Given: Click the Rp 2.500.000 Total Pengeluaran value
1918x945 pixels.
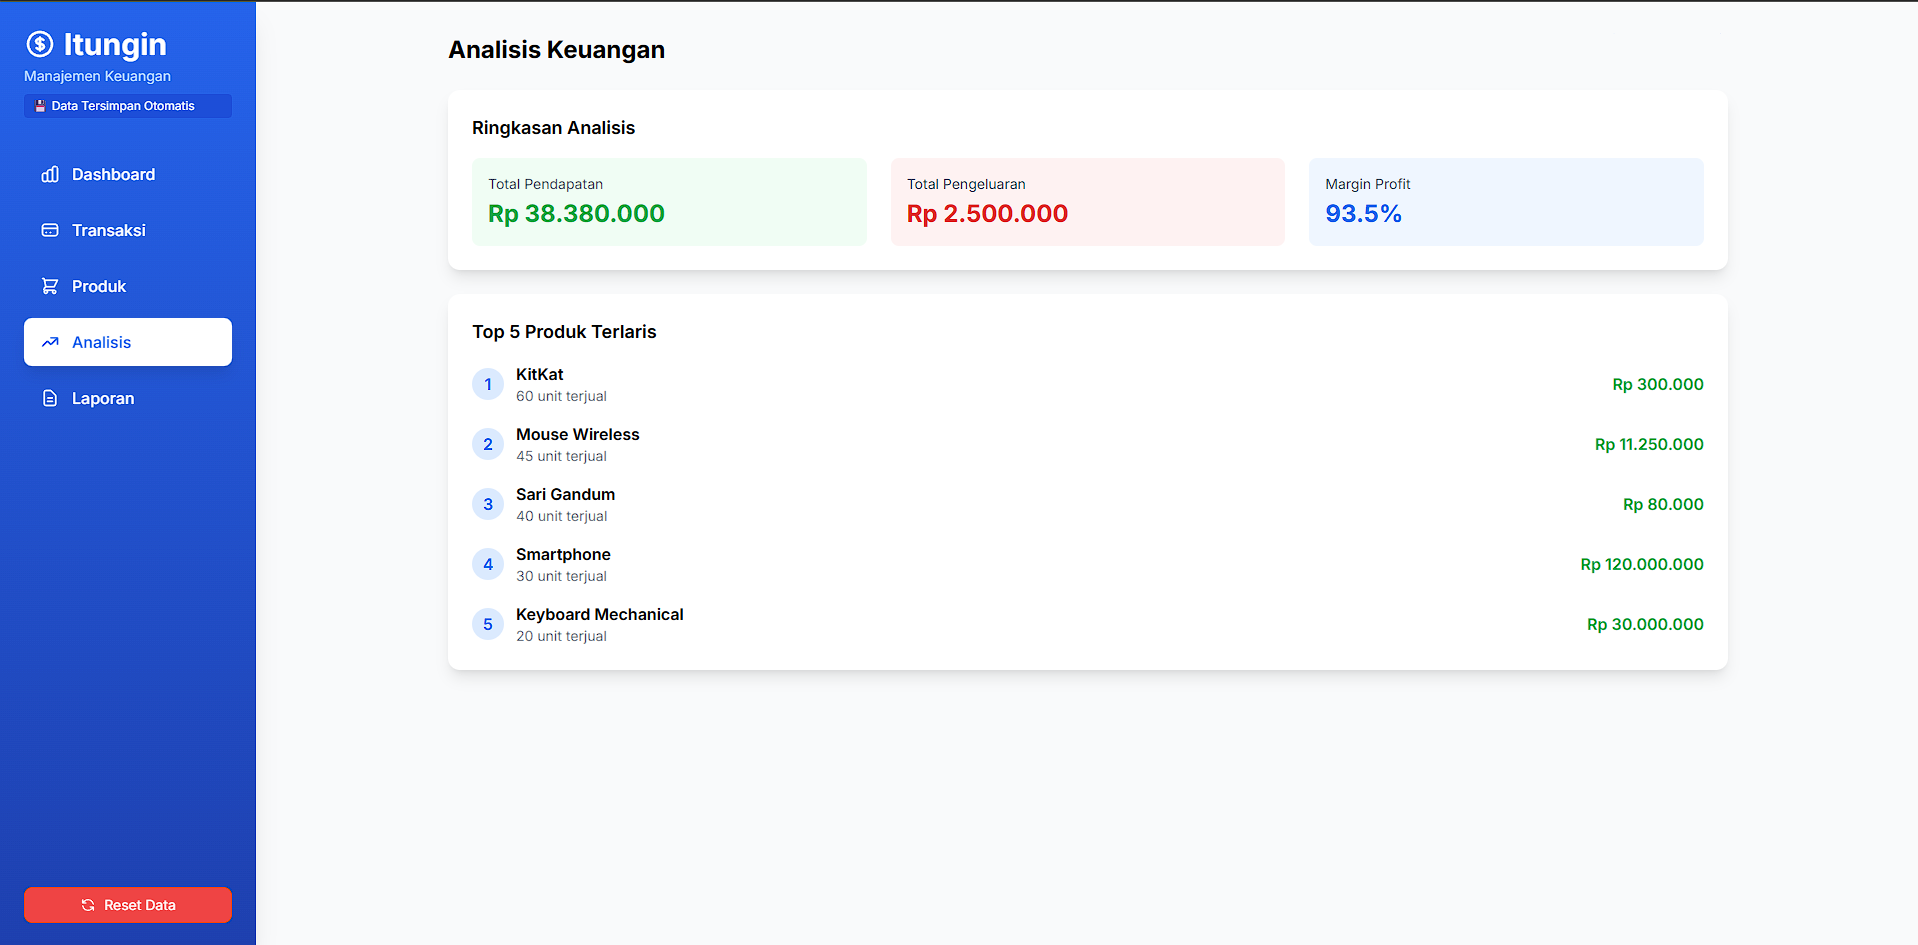Looking at the screenshot, I should pos(986,213).
